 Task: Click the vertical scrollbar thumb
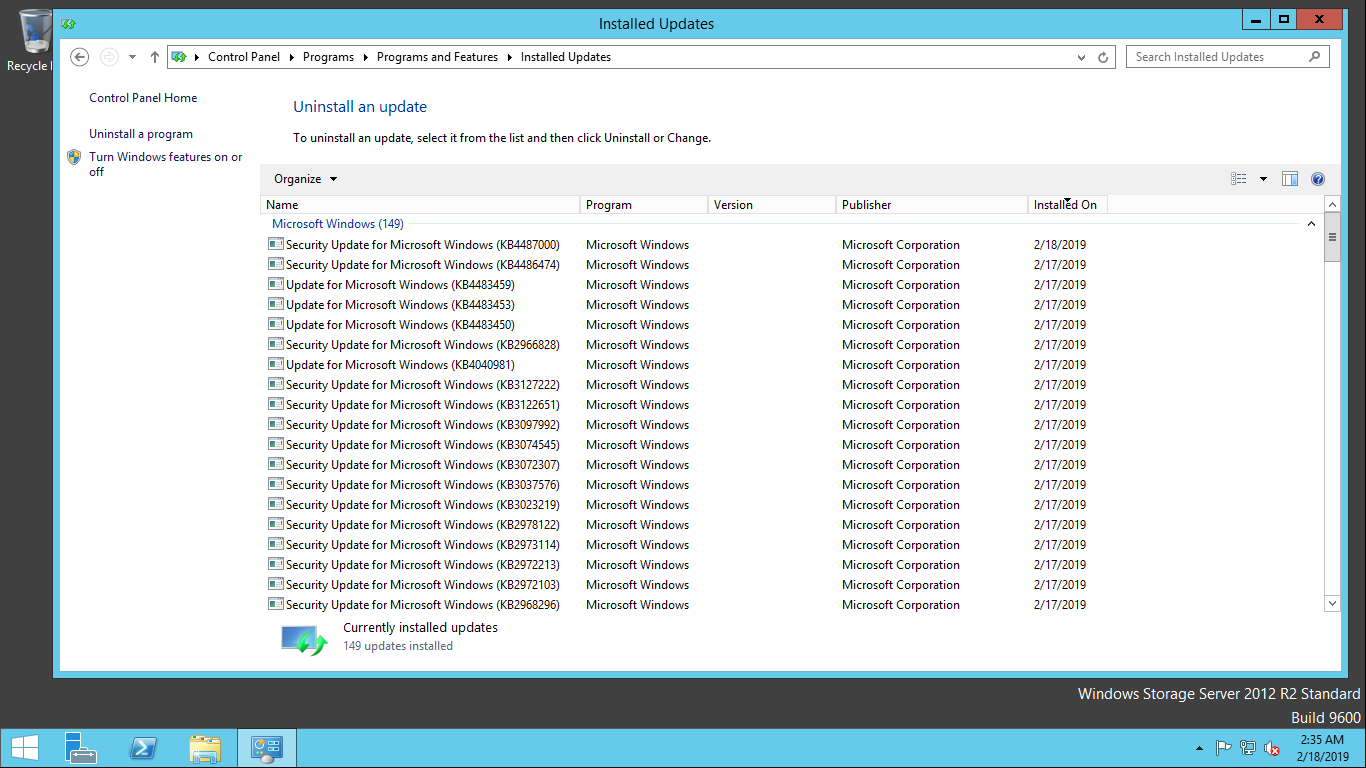tap(1332, 237)
